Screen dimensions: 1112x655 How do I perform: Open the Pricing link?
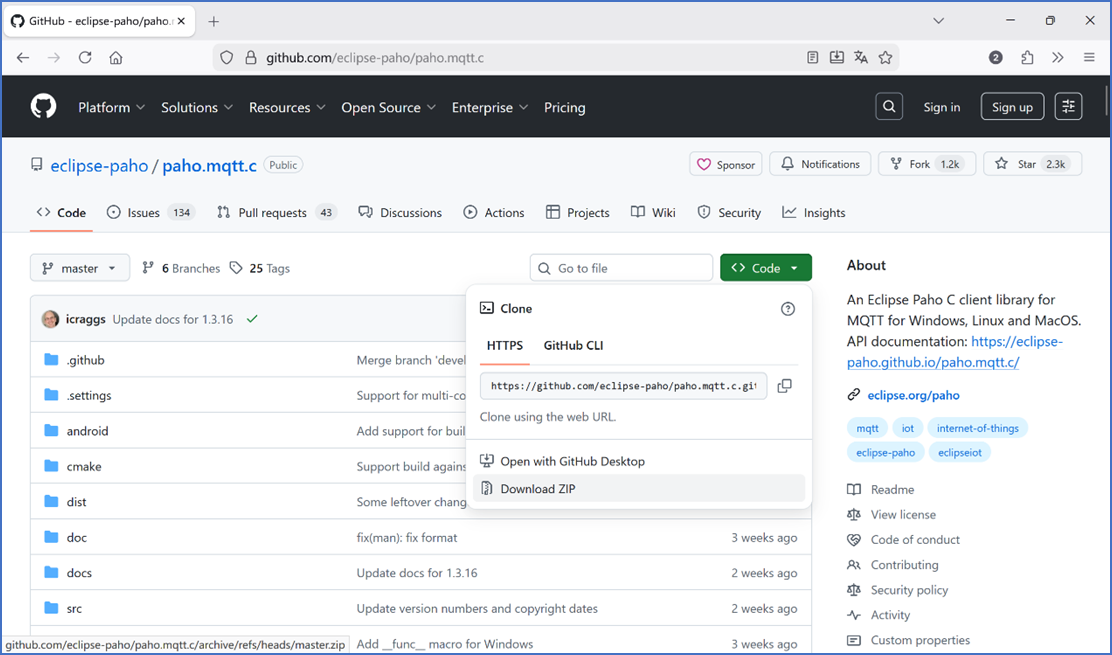click(565, 107)
